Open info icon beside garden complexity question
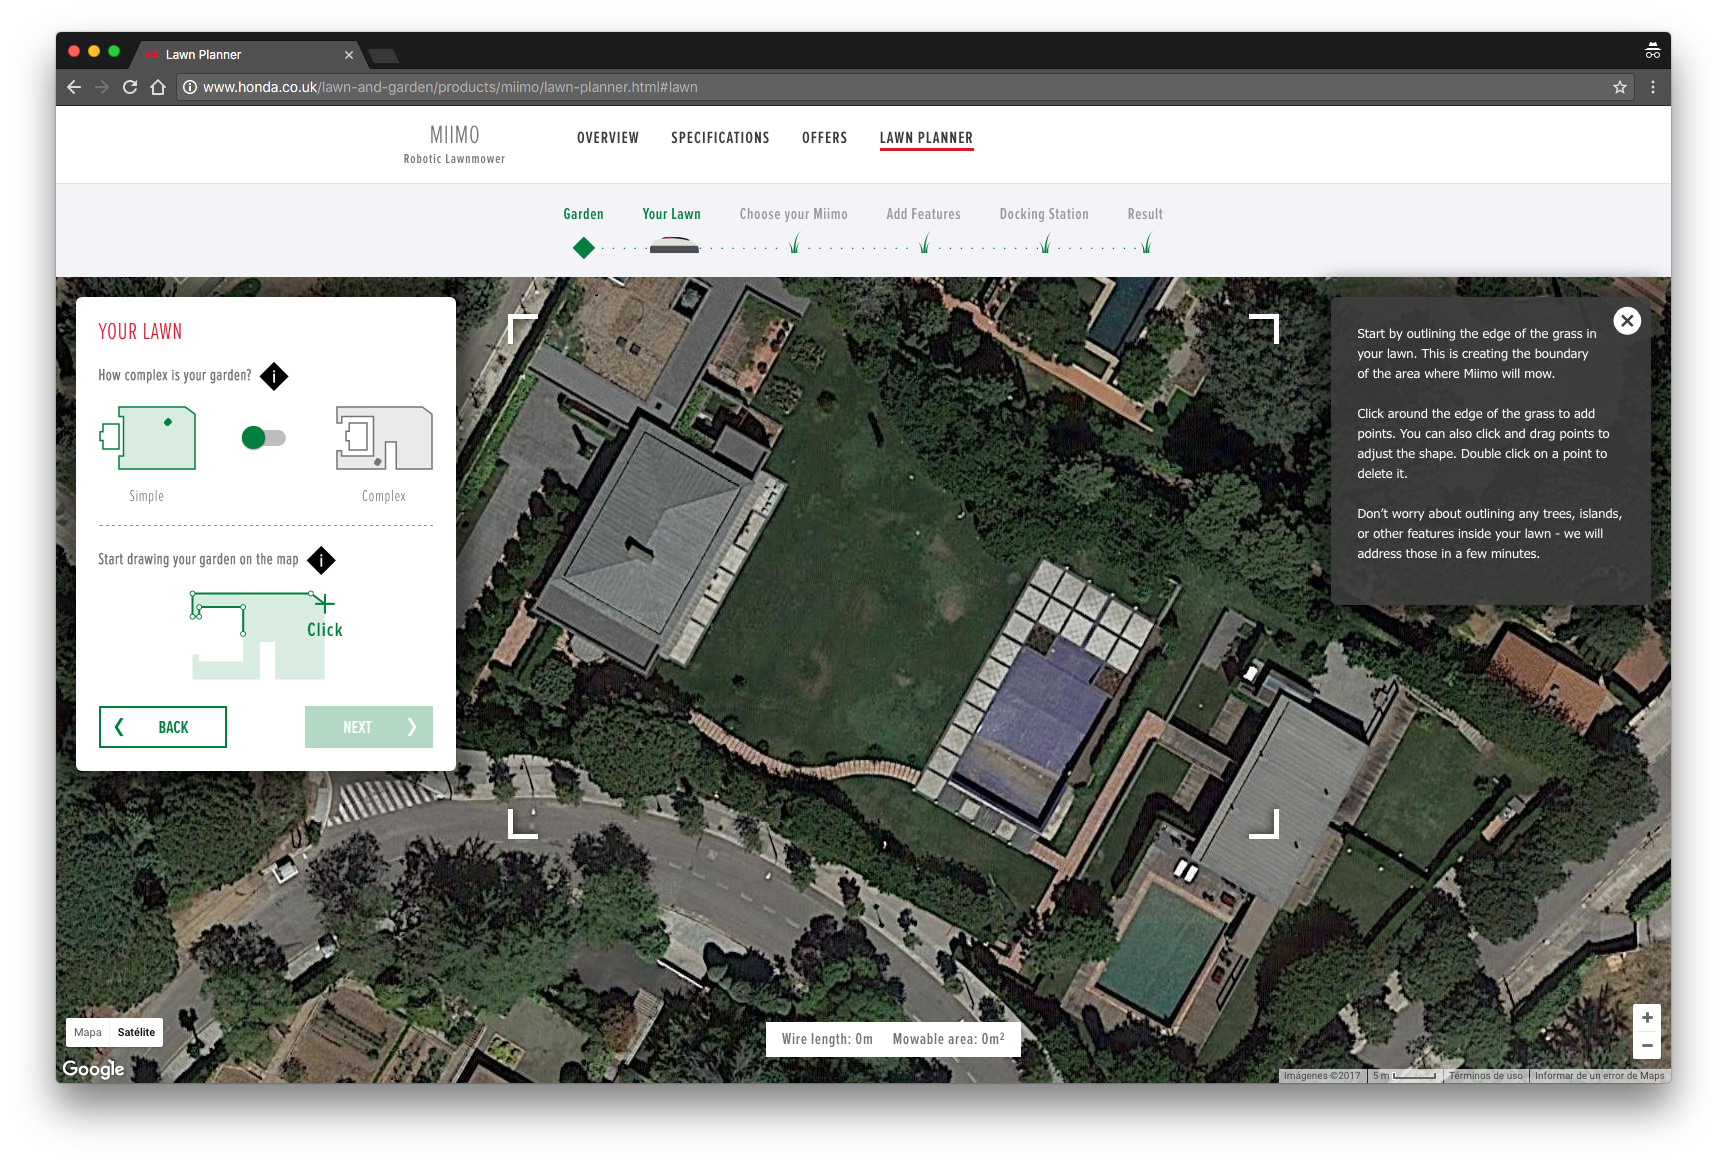1727x1163 pixels. pyautogui.click(x=274, y=376)
